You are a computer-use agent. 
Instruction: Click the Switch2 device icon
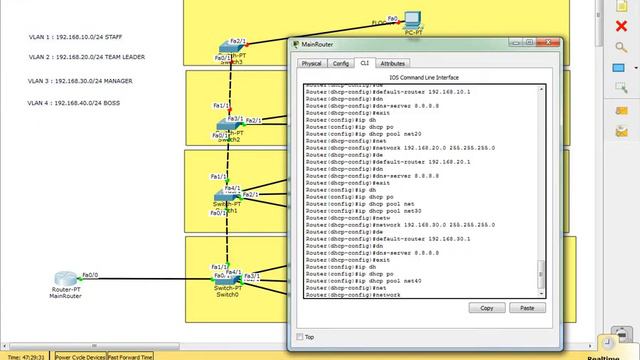point(229,124)
